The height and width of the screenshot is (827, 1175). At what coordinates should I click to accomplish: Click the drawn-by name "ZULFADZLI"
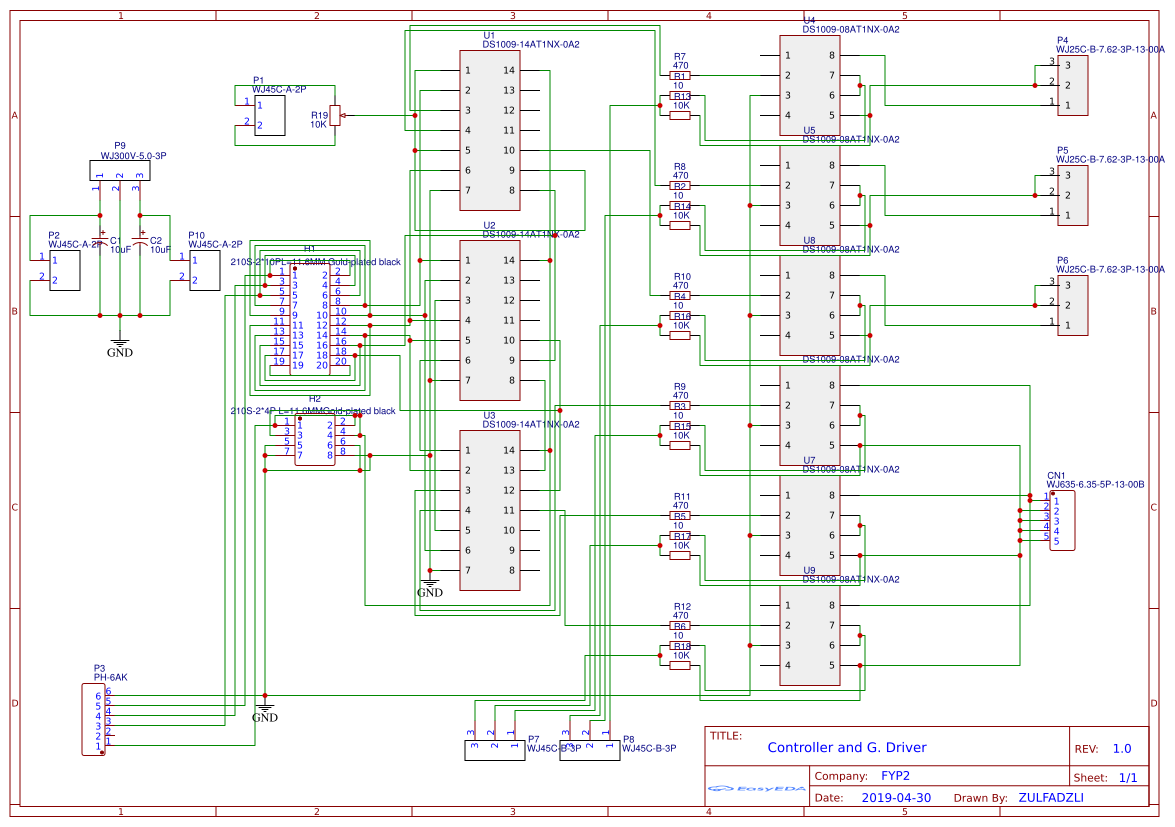(x=1051, y=798)
